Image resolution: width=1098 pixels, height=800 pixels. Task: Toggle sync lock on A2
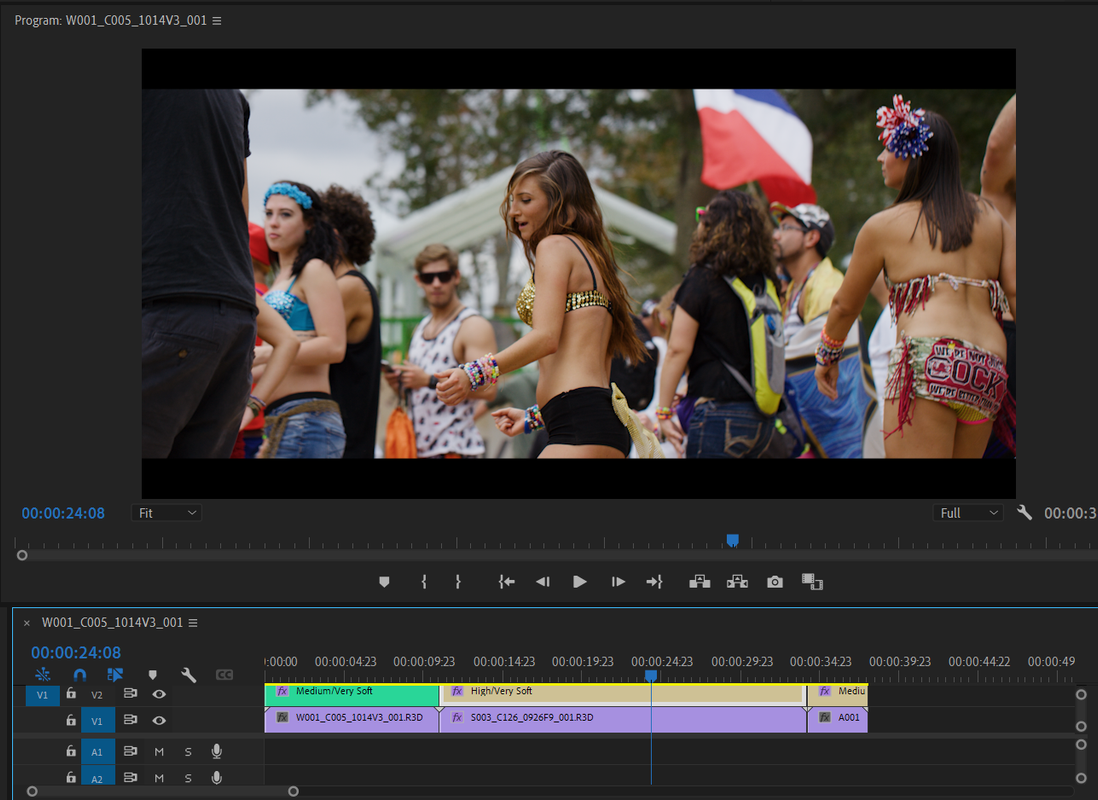coord(130,777)
